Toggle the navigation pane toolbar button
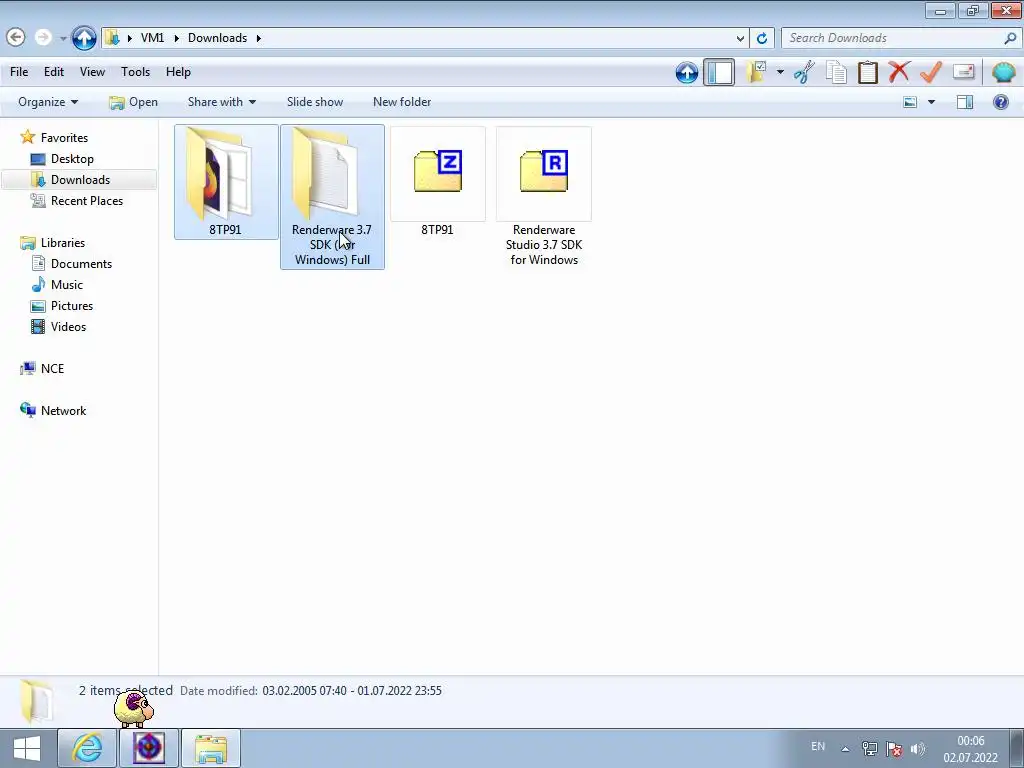This screenshot has height=768, width=1024. (719, 72)
